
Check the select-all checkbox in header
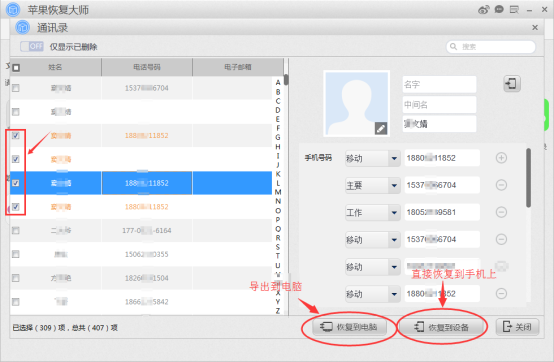tap(16, 67)
